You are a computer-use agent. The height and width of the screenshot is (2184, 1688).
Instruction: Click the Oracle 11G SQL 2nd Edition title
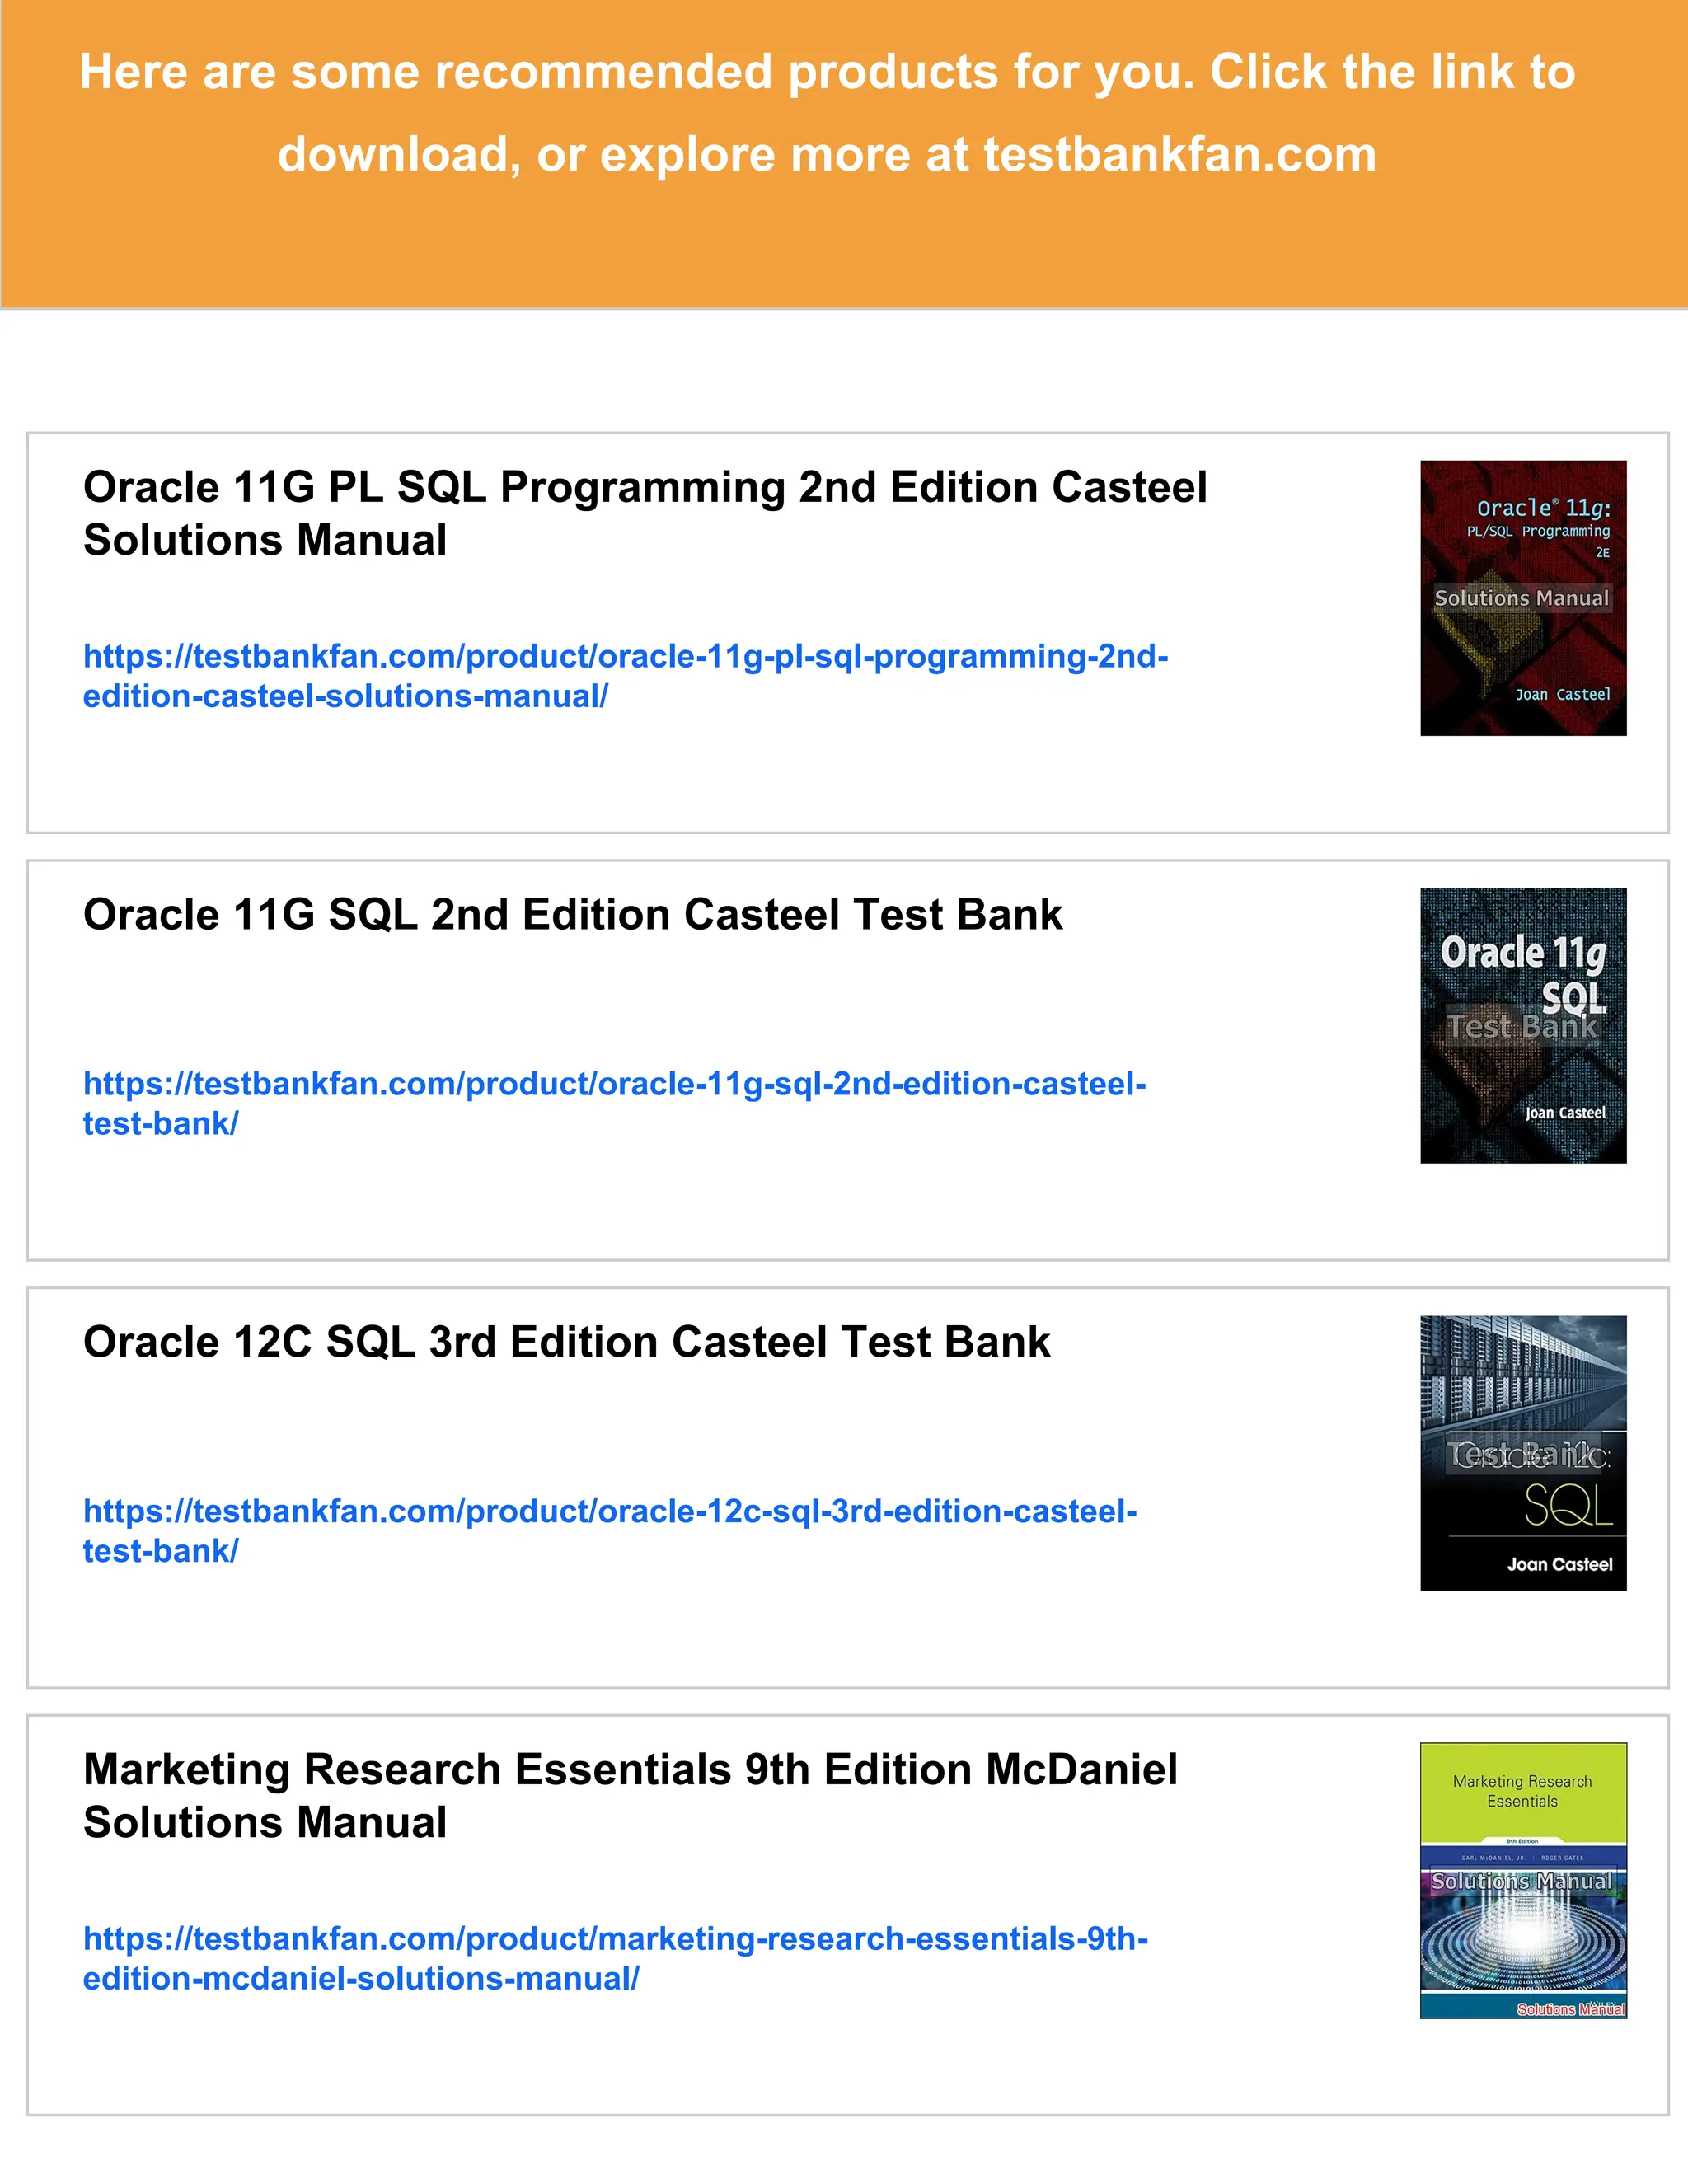572,915
